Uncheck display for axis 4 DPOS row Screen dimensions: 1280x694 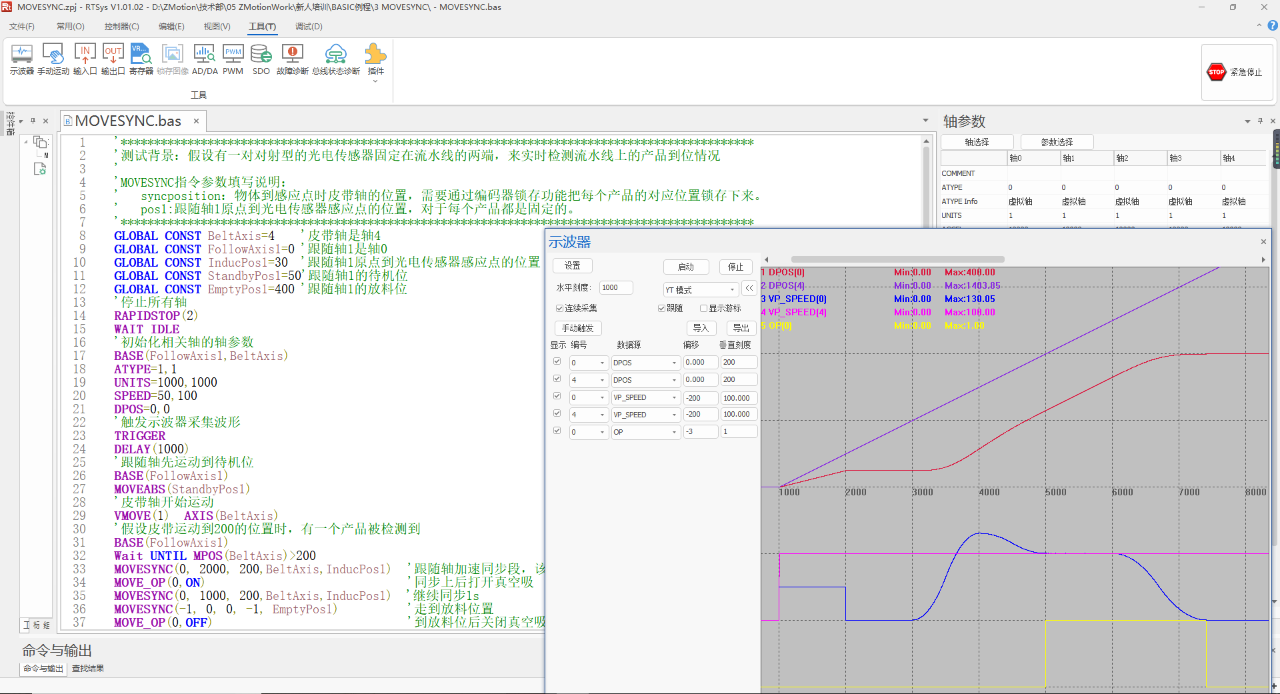click(557, 380)
